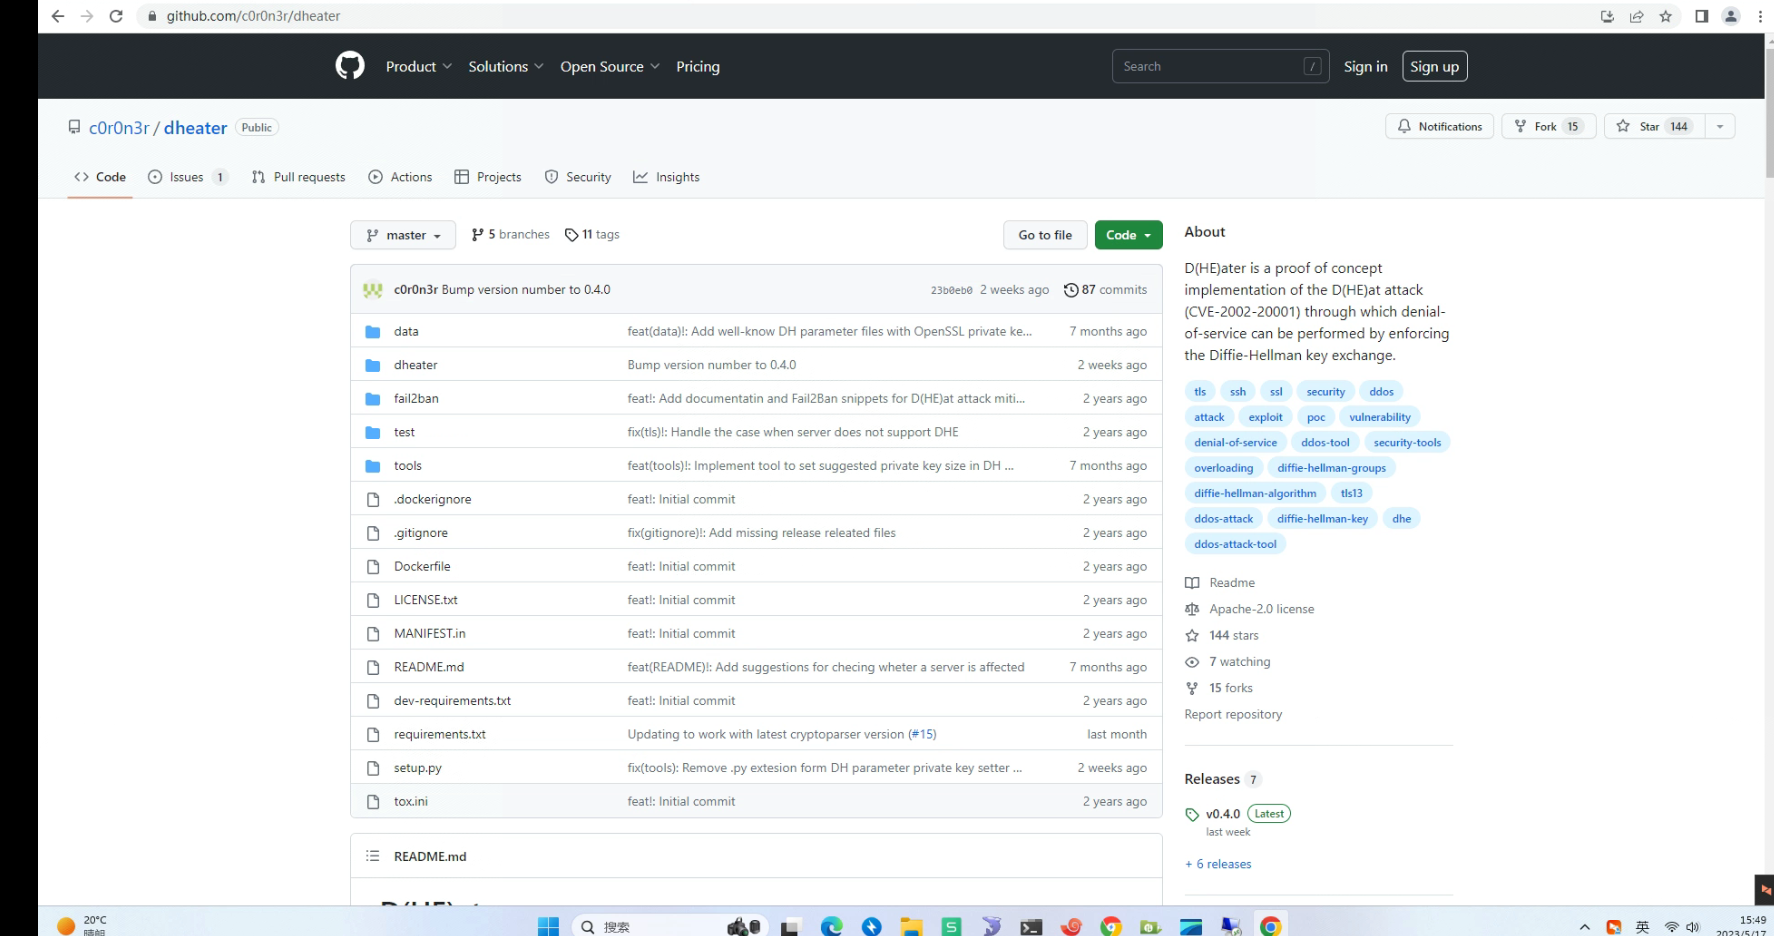The image size is (1774, 936).
Task: Click the ddos-attack-tool topic tag
Action: click(1235, 545)
